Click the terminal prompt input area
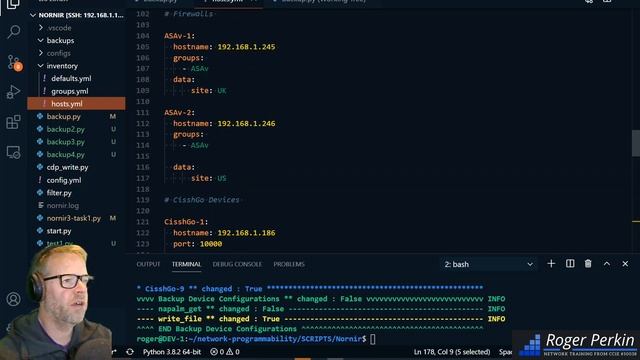The width and height of the screenshot is (640, 360). (x=373, y=339)
